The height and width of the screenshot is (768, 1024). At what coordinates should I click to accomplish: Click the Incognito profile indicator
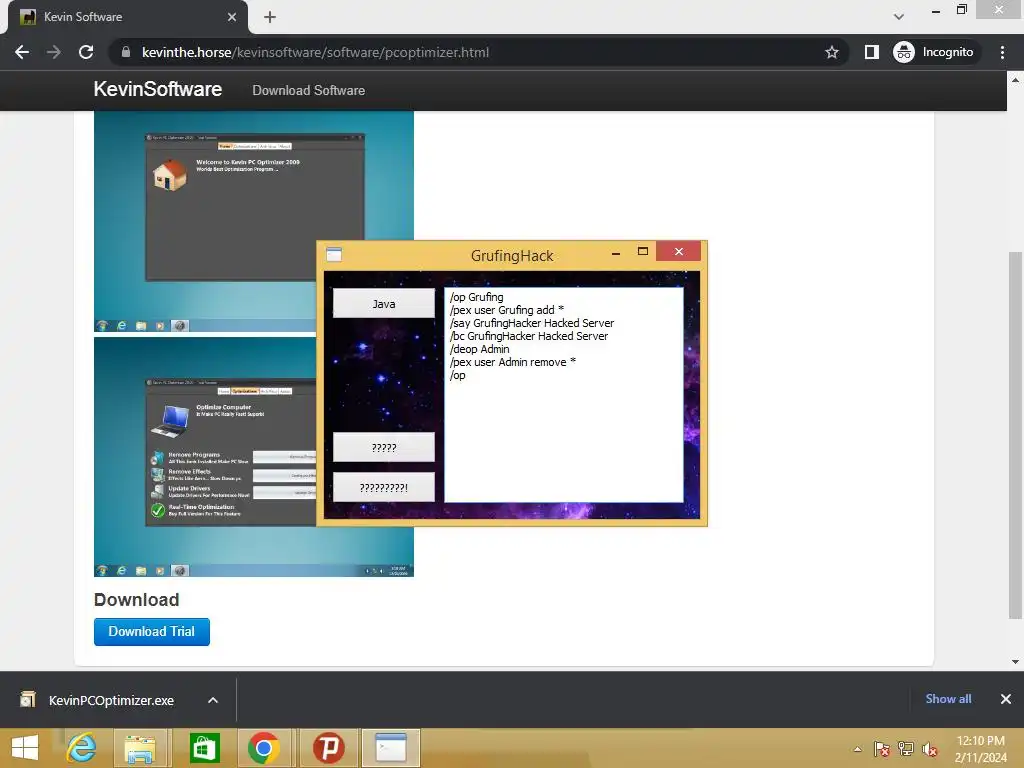coord(934,52)
